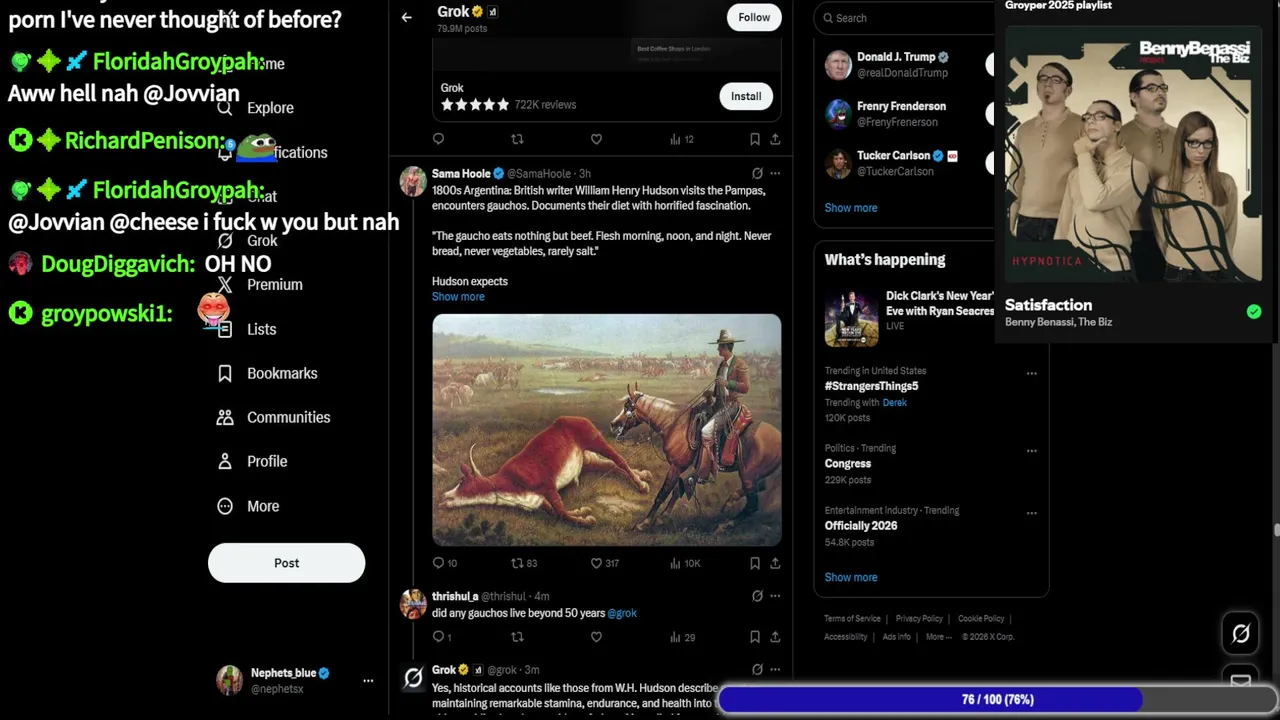Click the white Post button
Screen dimensions: 1280x720
pos(286,563)
